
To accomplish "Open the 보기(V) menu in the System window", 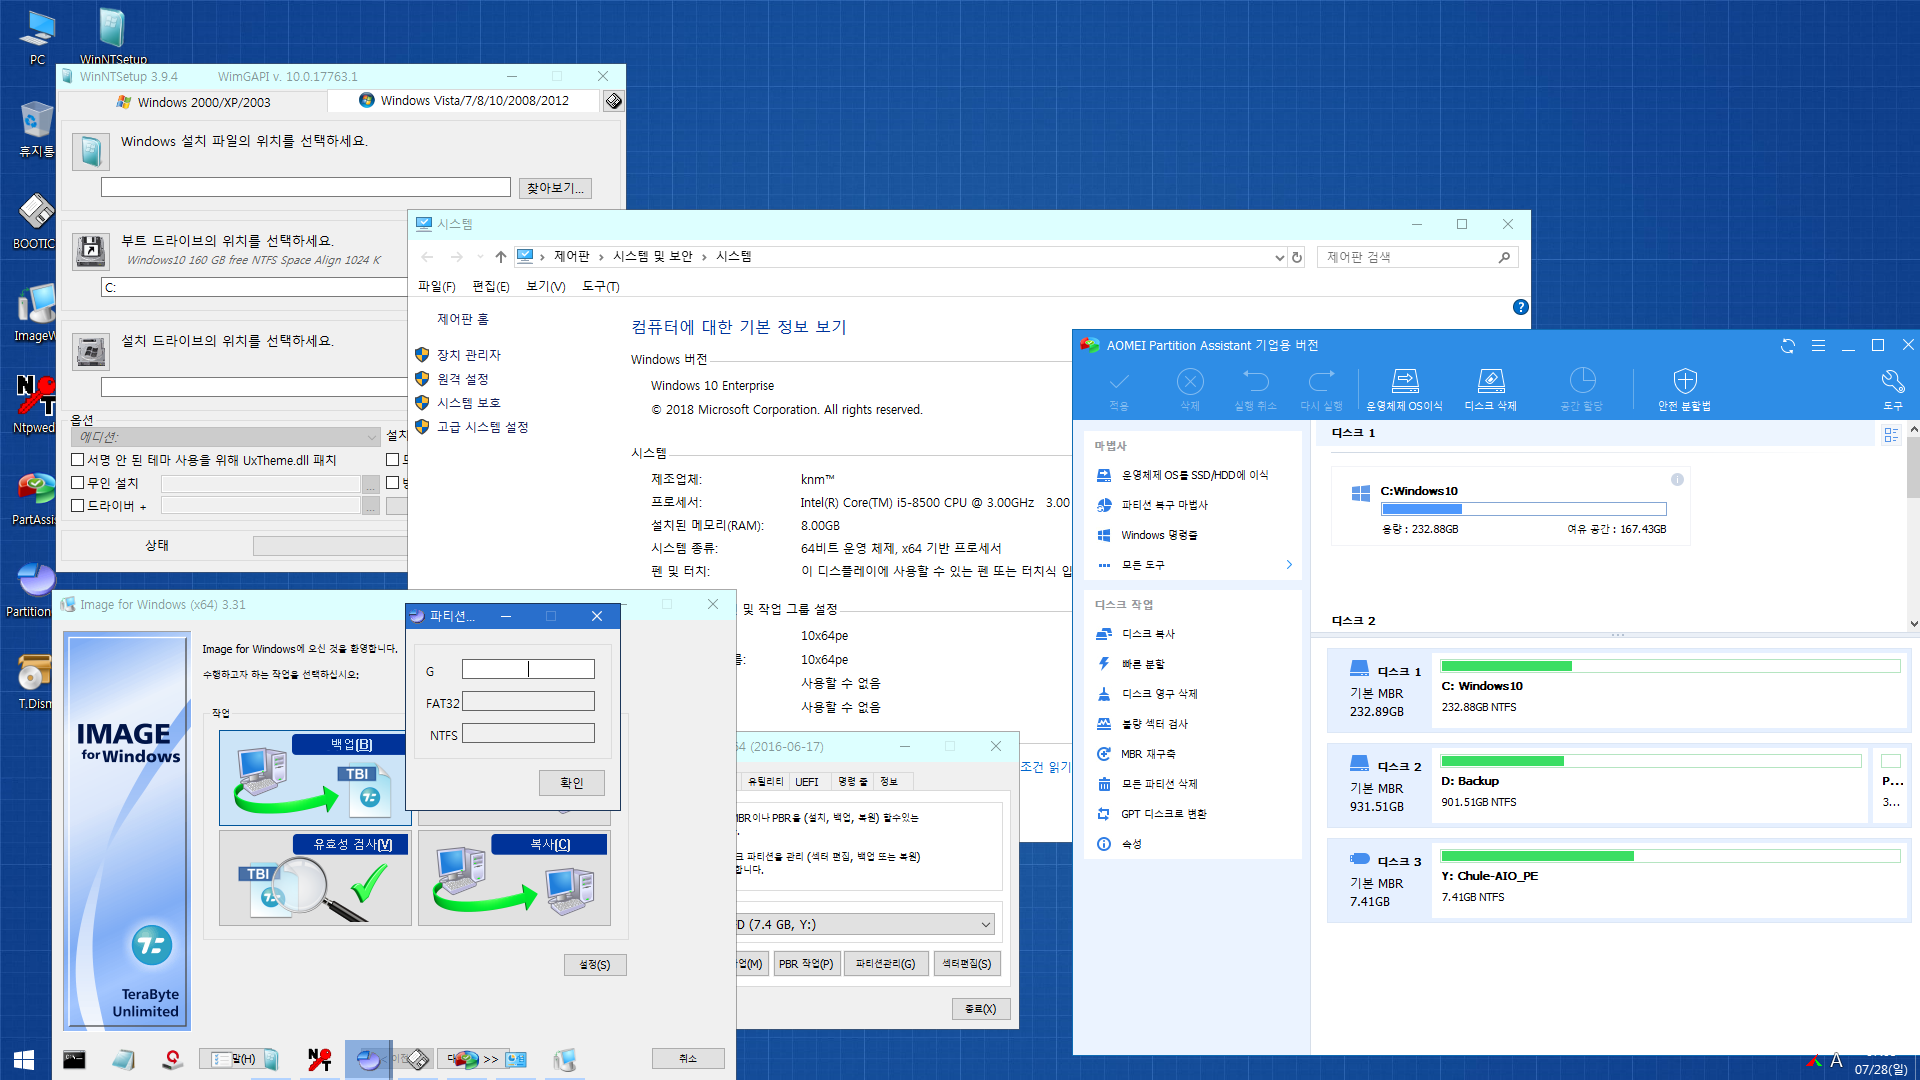I will pyautogui.click(x=545, y=287).
